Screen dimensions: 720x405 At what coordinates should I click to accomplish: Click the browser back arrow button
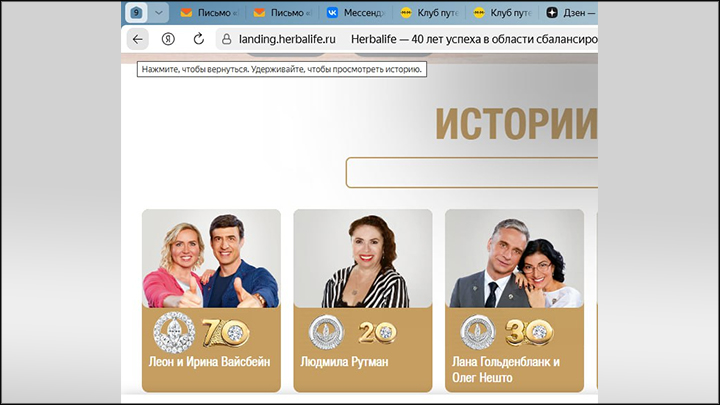pos(138,39)
